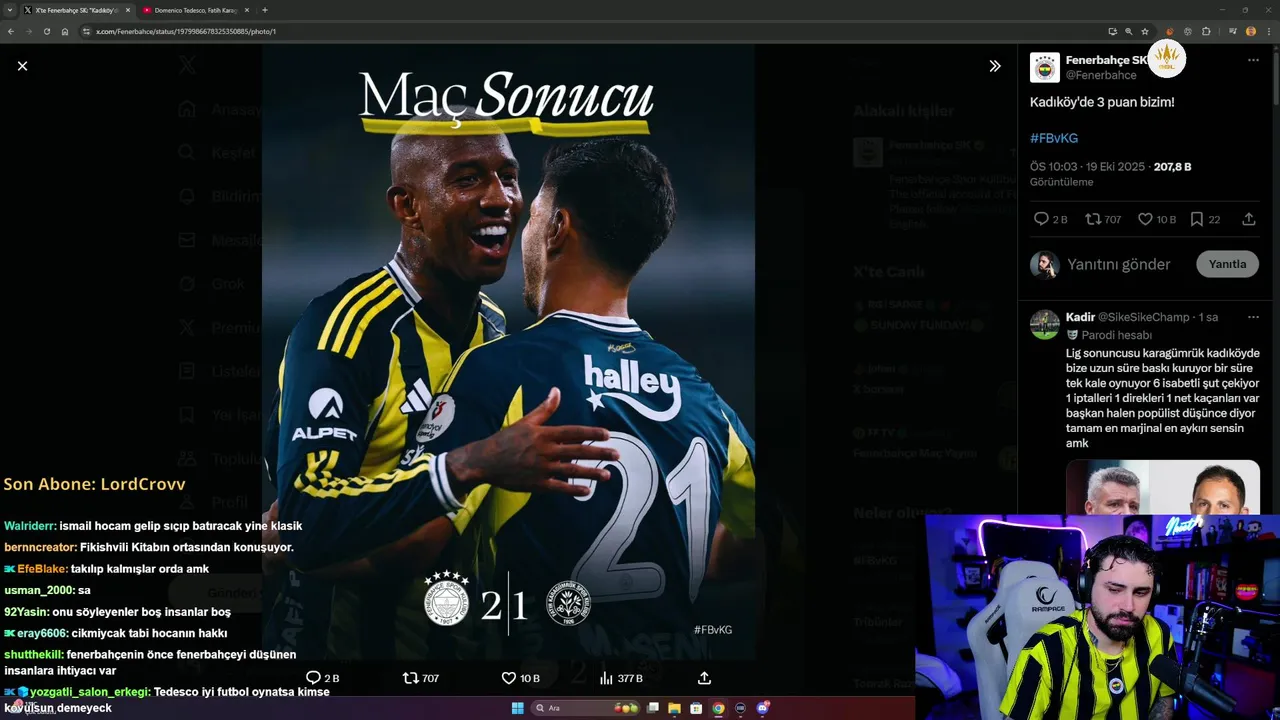Click the Maç Sonucu match result photo
The image size is (1280, 720).
point(508,352)
